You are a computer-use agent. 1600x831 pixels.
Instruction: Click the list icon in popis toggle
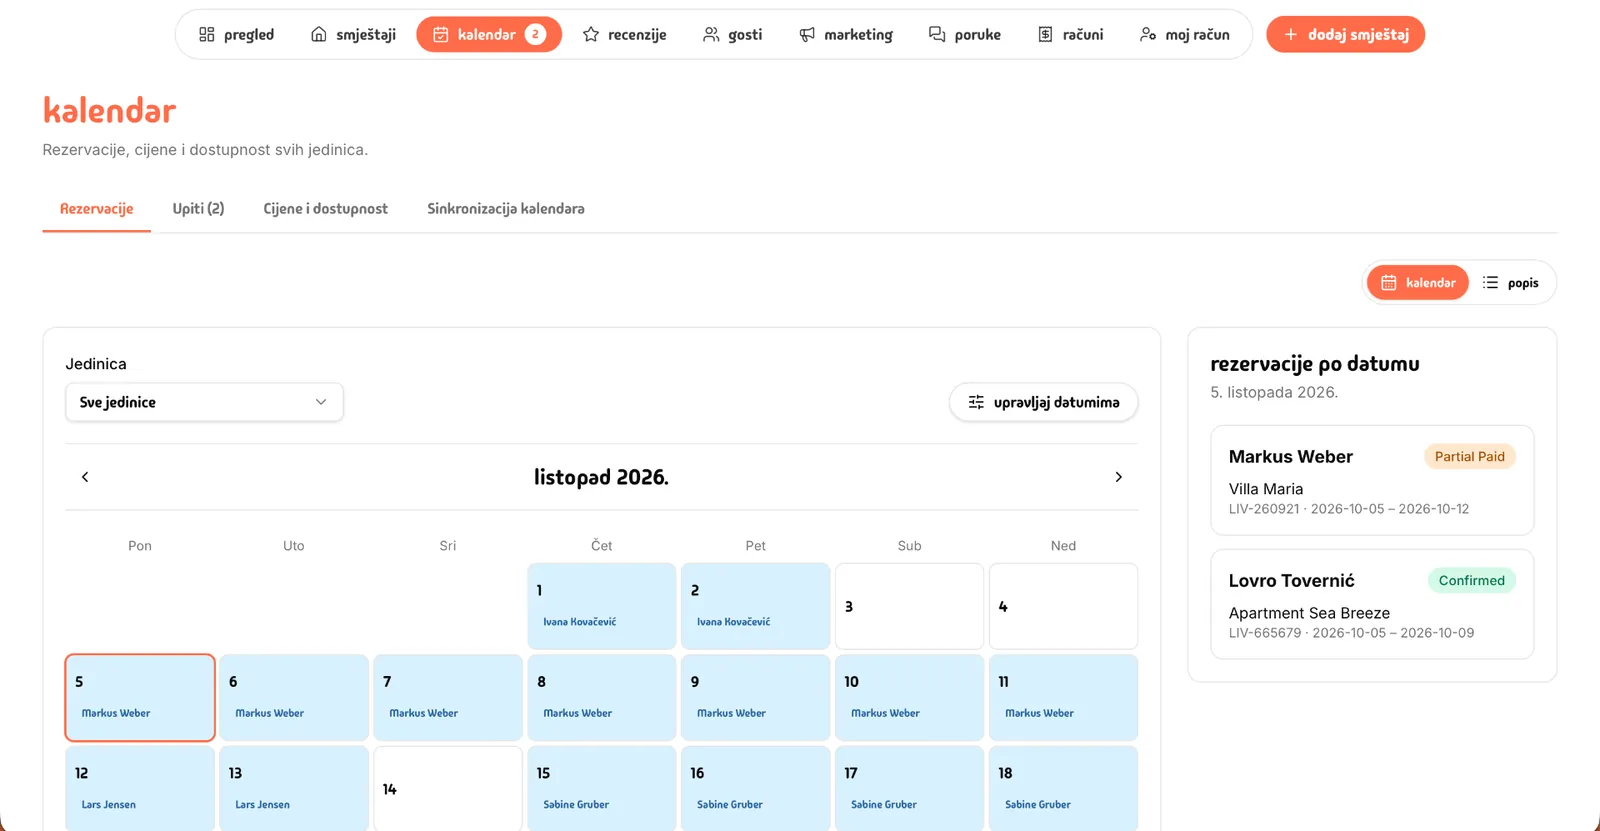[x=1490, y=283]
